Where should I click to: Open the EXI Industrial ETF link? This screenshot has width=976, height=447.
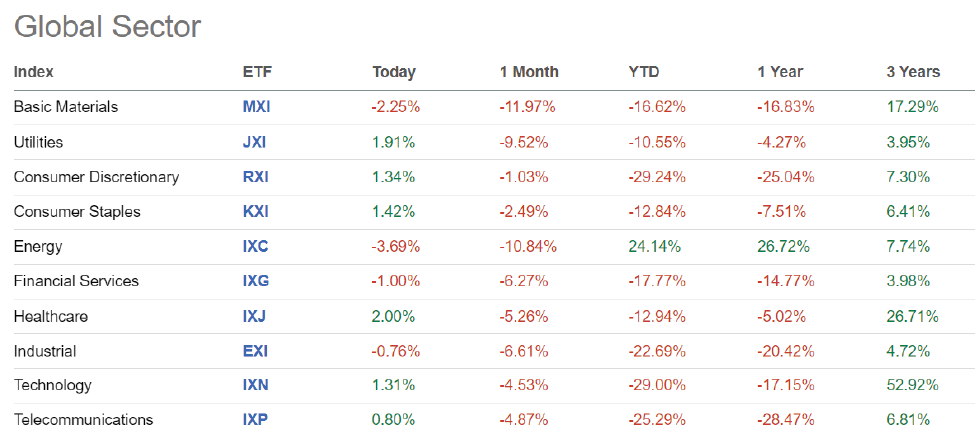[x=254, y=351]
